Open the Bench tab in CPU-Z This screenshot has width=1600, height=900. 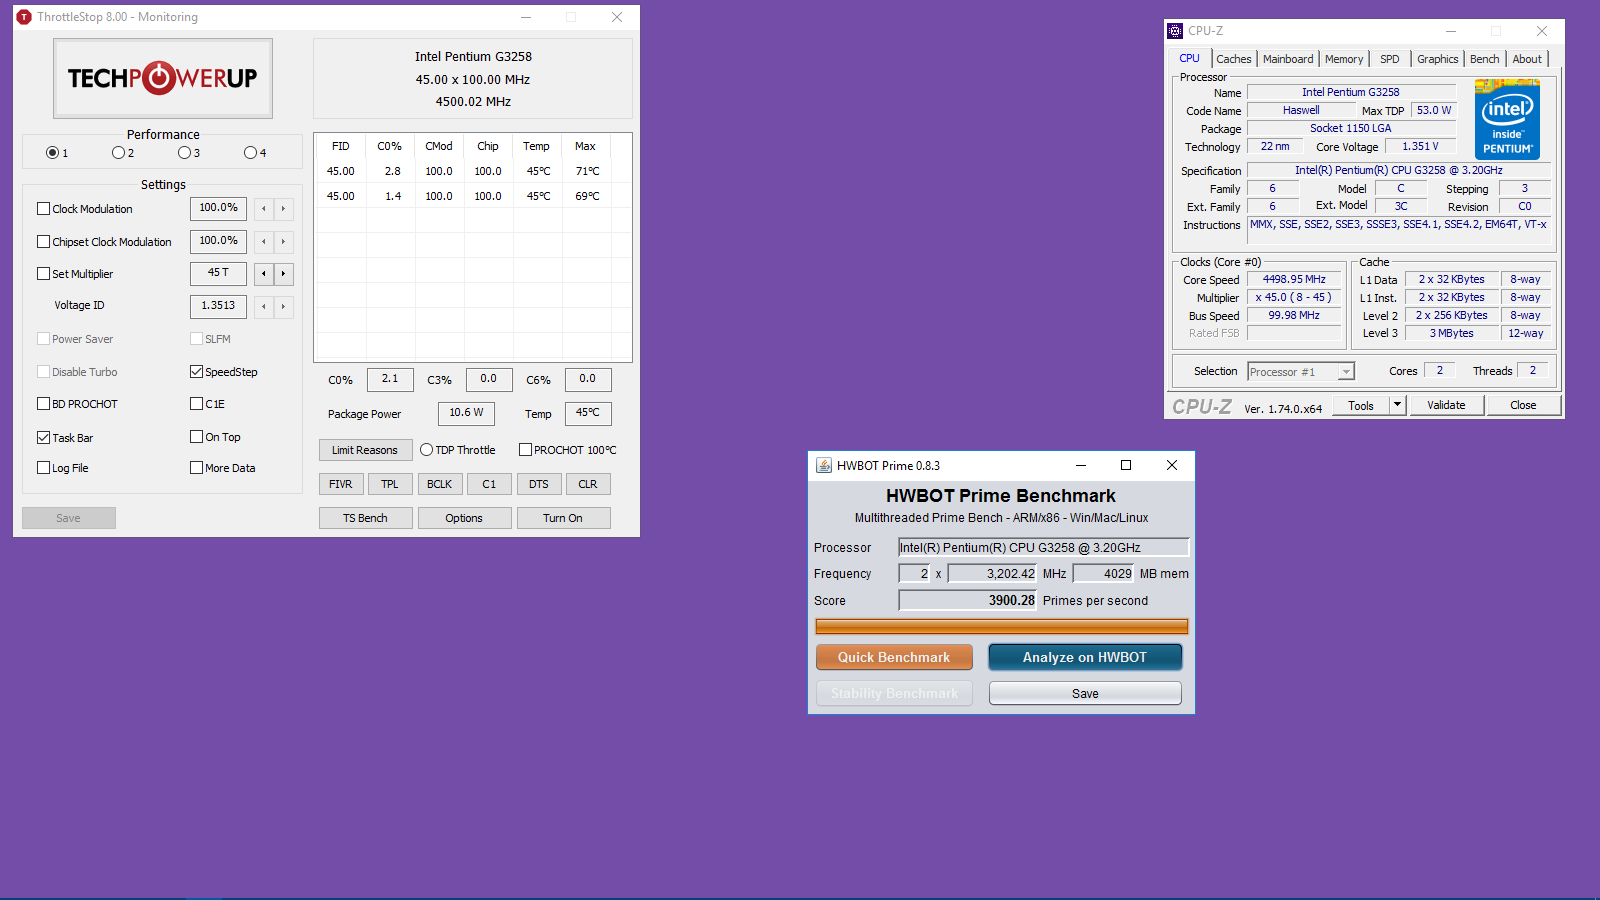pyautogui.click(x=1485, y=59)
